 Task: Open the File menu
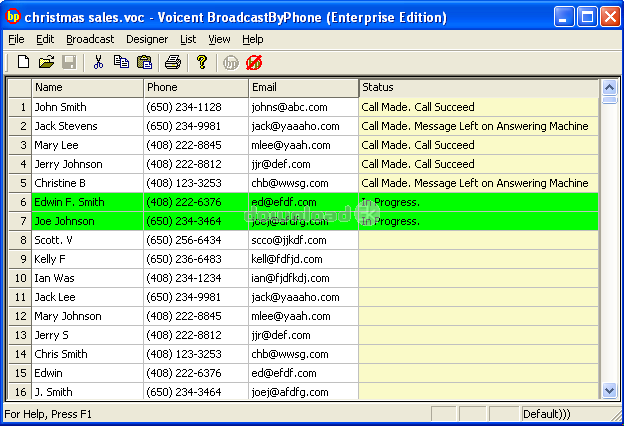point(16,39)
